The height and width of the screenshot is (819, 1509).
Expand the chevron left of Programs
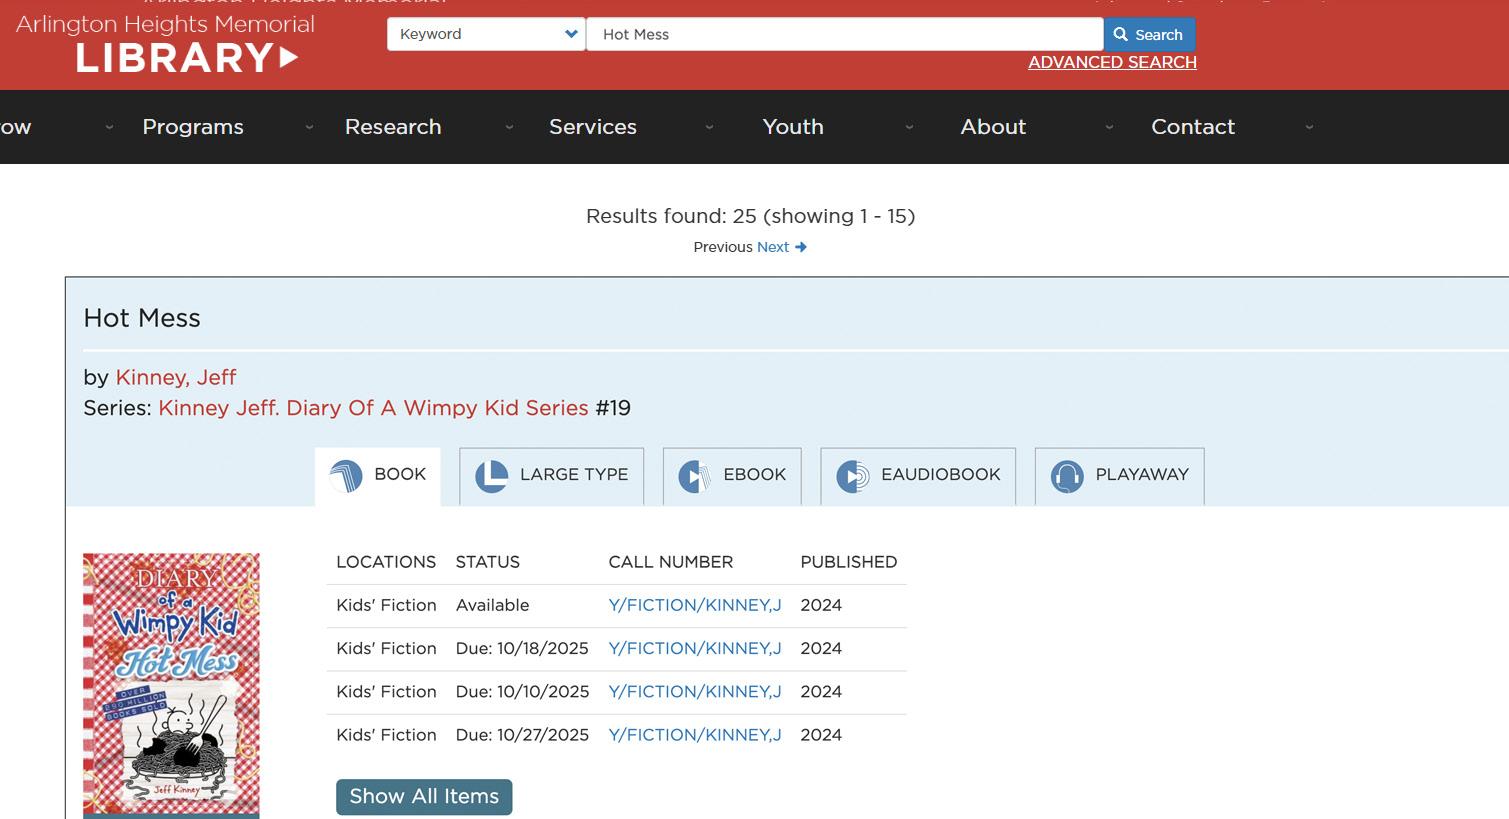pos(109,127)
